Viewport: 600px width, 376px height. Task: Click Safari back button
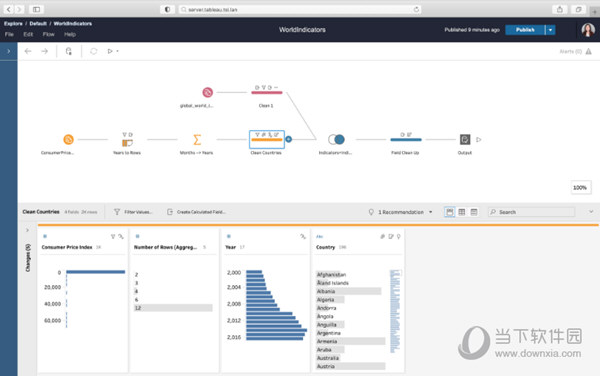coord(8,9)
